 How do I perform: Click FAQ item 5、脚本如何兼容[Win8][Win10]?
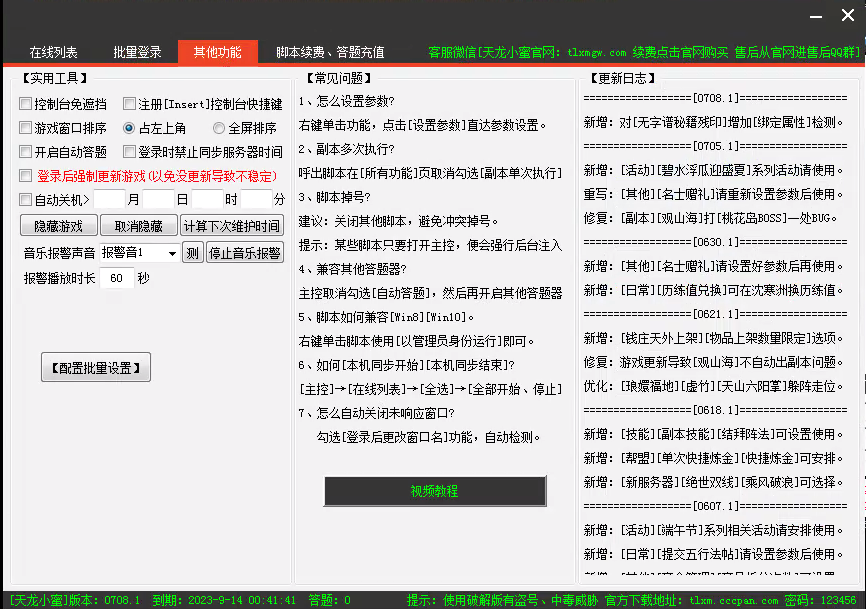click(386, 317)
